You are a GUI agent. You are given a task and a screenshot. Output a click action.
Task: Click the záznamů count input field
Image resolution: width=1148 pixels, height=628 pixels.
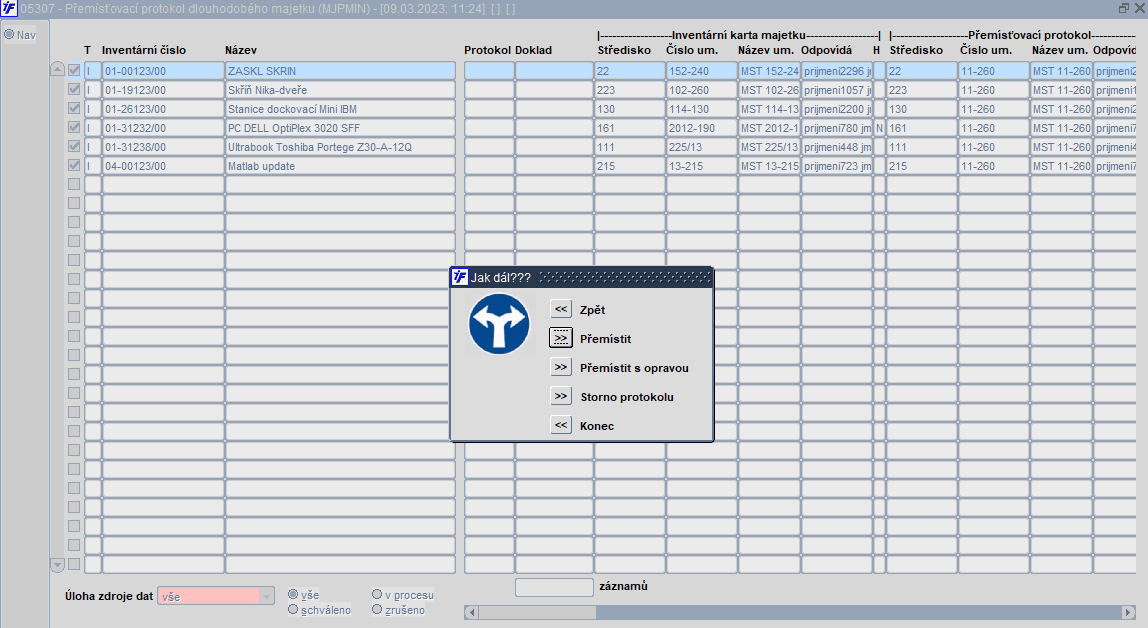tap(554, 587)
